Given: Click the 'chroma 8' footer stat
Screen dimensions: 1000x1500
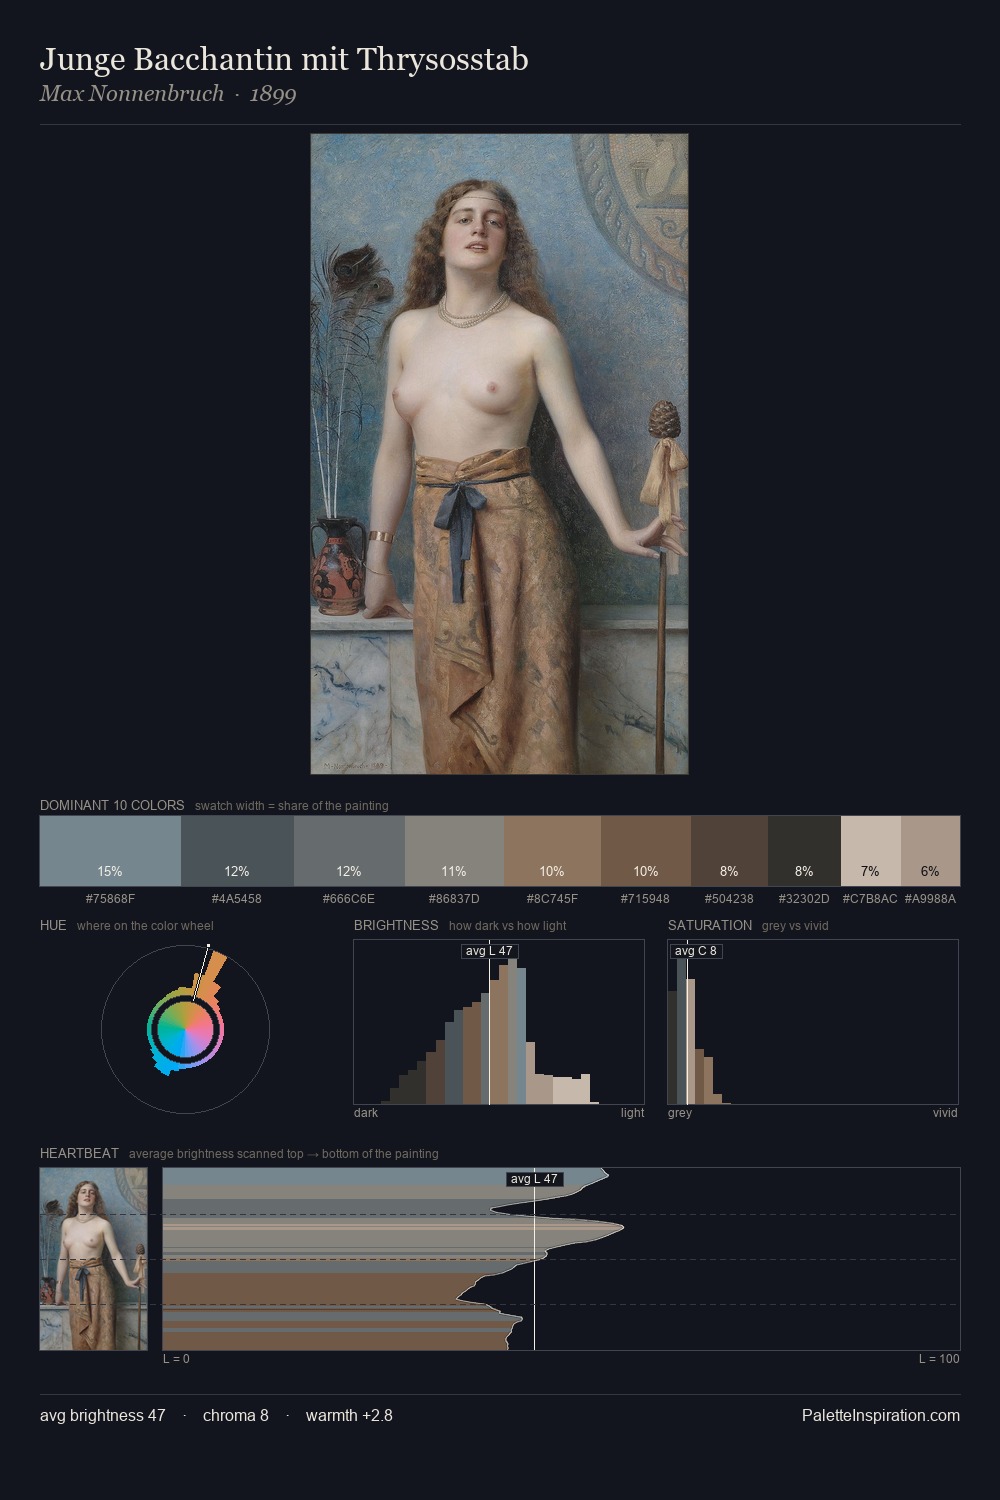Looking at the screenshot, I should point(236,1415).
